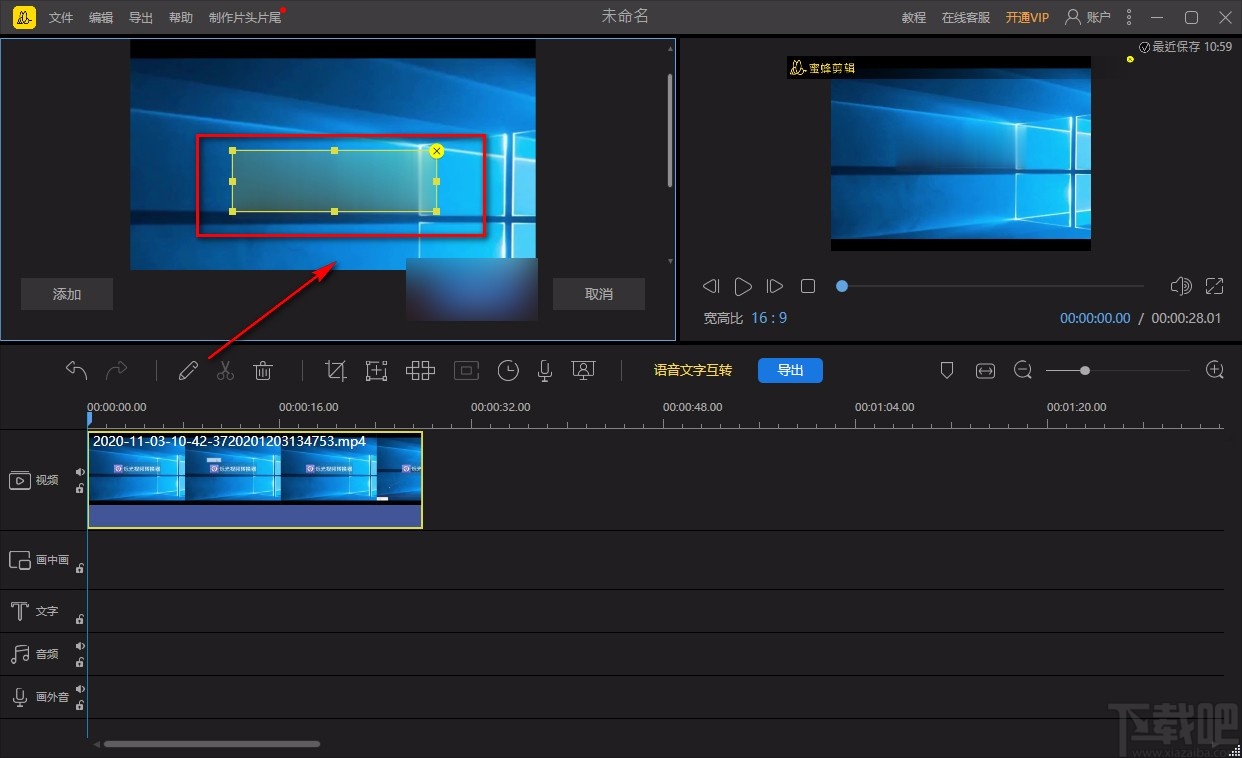Open the three-dot more options menu

pos(1129,17)
